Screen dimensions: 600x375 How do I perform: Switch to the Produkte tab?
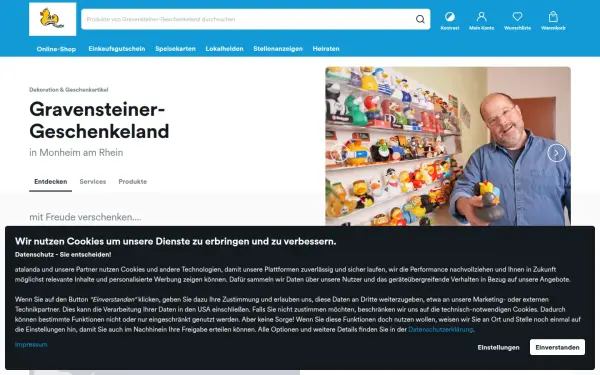click(132, 182)
